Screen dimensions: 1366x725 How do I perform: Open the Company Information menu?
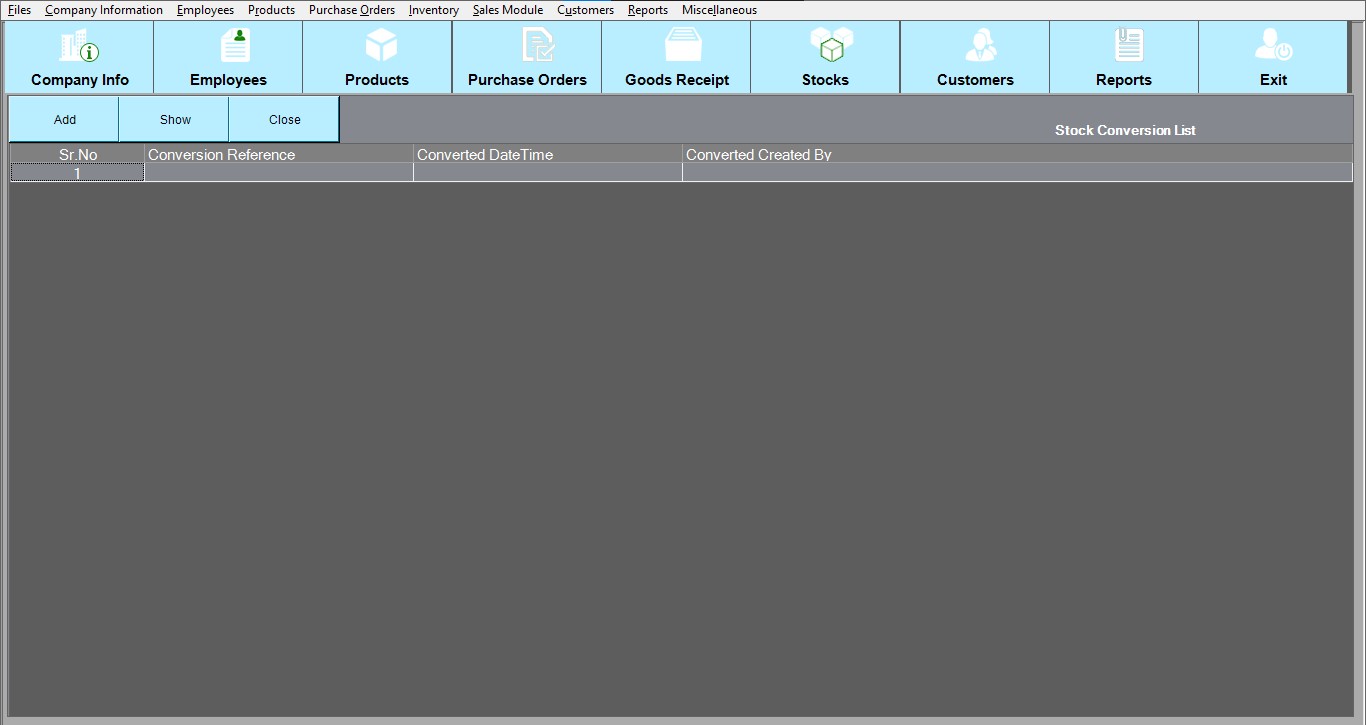point(104,10)
